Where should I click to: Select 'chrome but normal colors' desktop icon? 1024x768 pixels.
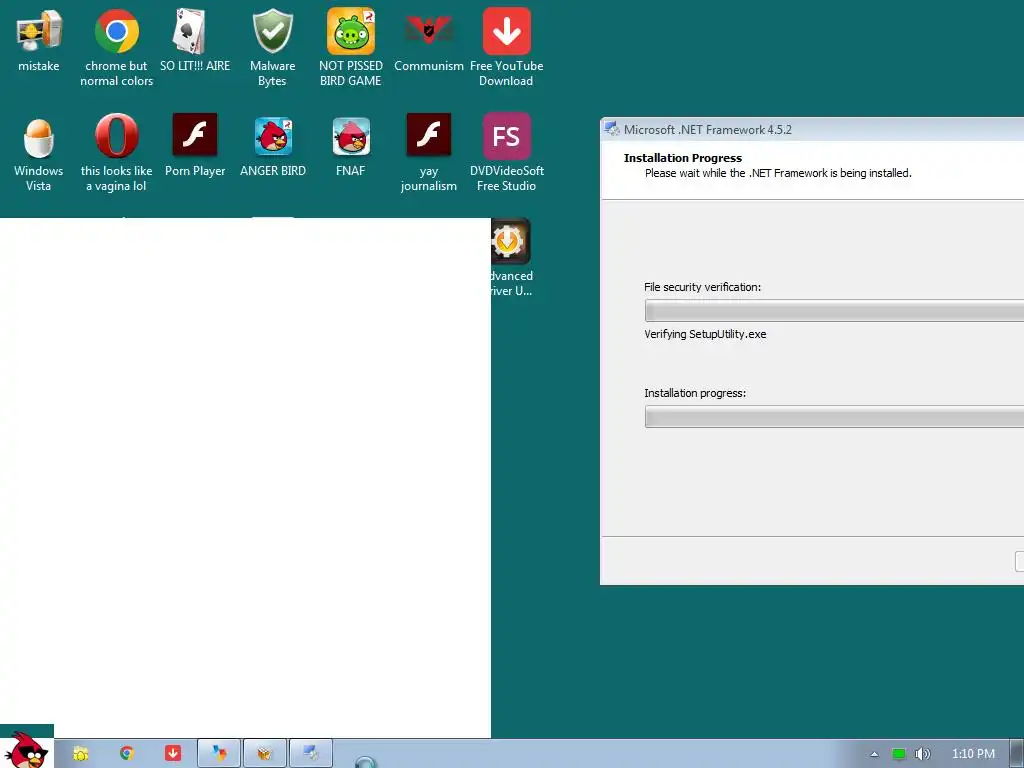click(x=116, y=48)
